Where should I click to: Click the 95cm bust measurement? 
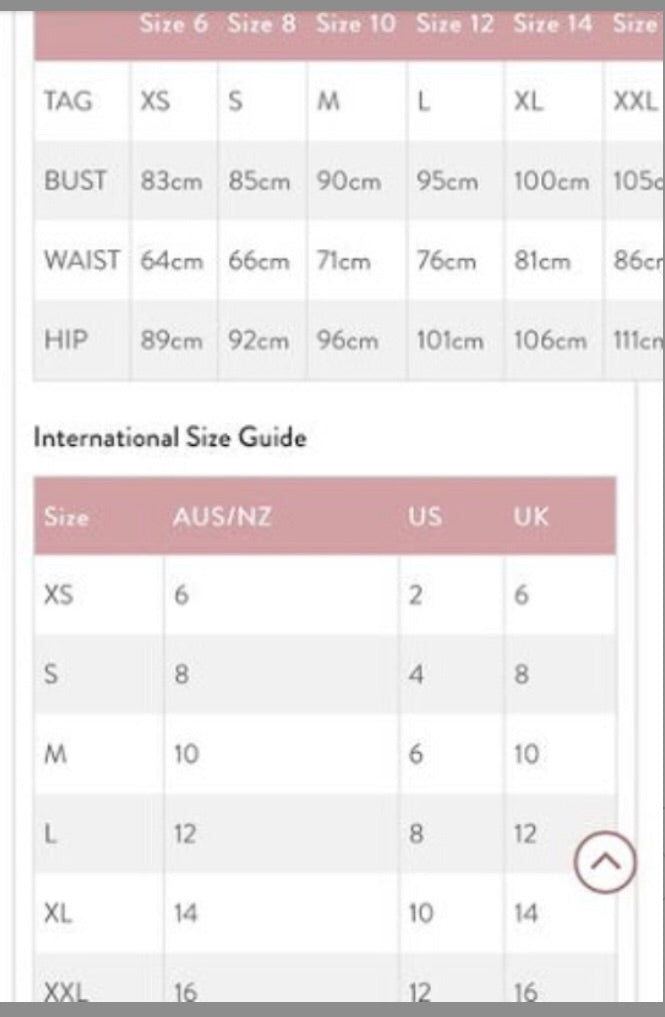[x=447, y=182]
